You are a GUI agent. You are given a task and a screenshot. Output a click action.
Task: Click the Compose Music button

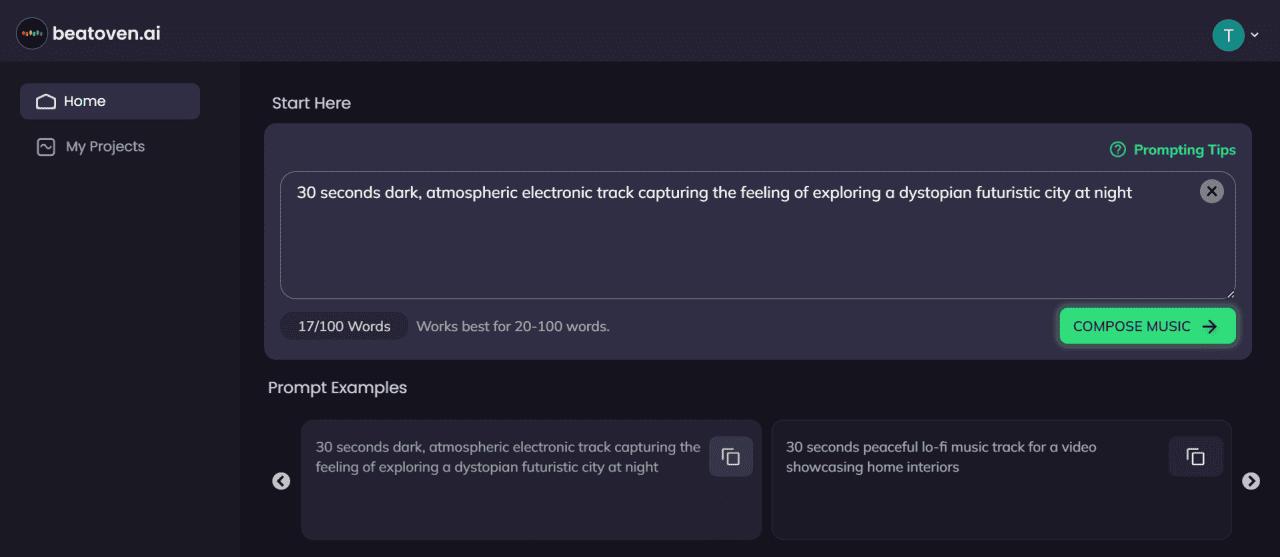pyautogui.click(x=1147, y=326)
